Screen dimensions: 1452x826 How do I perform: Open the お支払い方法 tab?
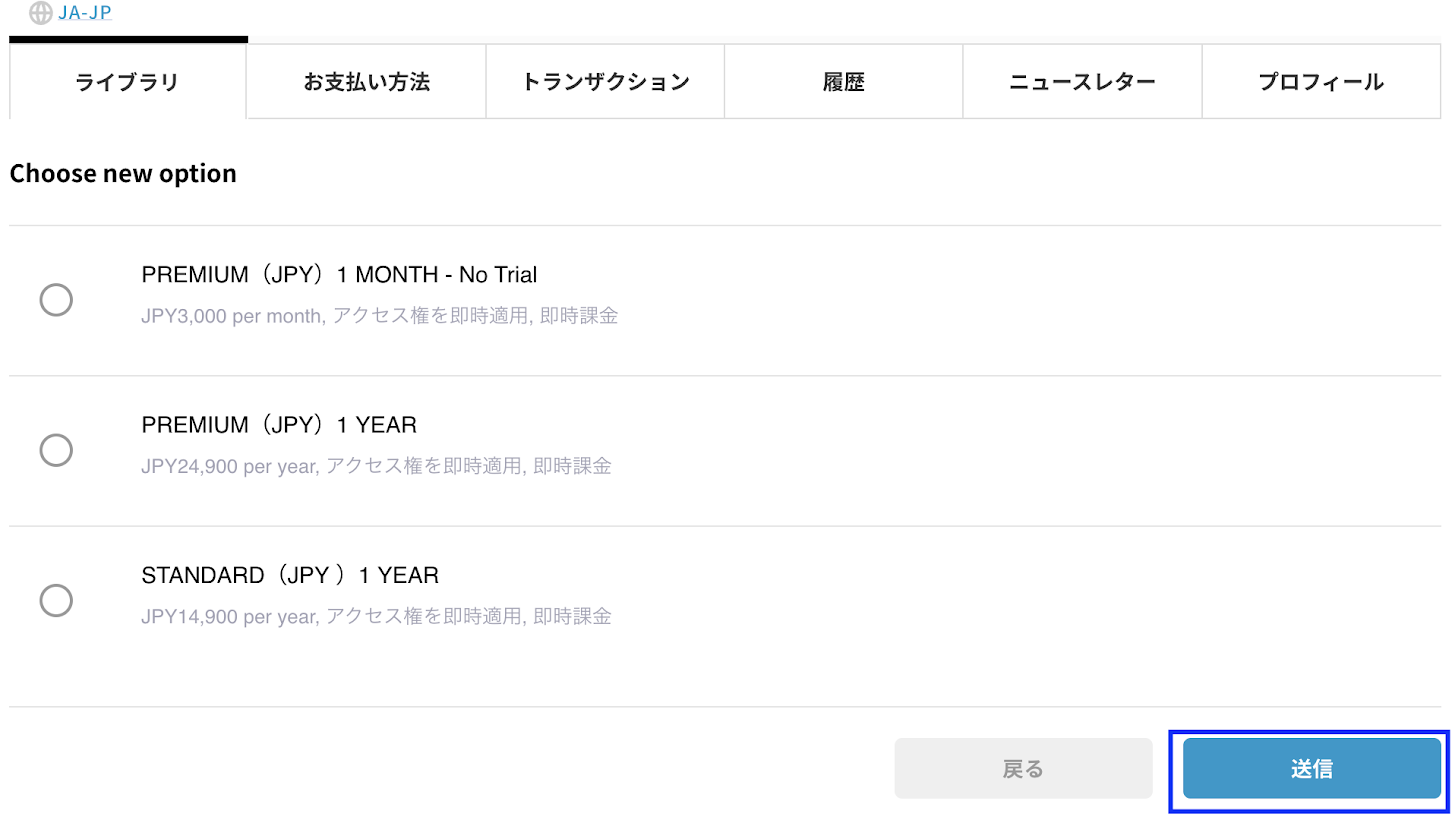[x=366, y=82]
